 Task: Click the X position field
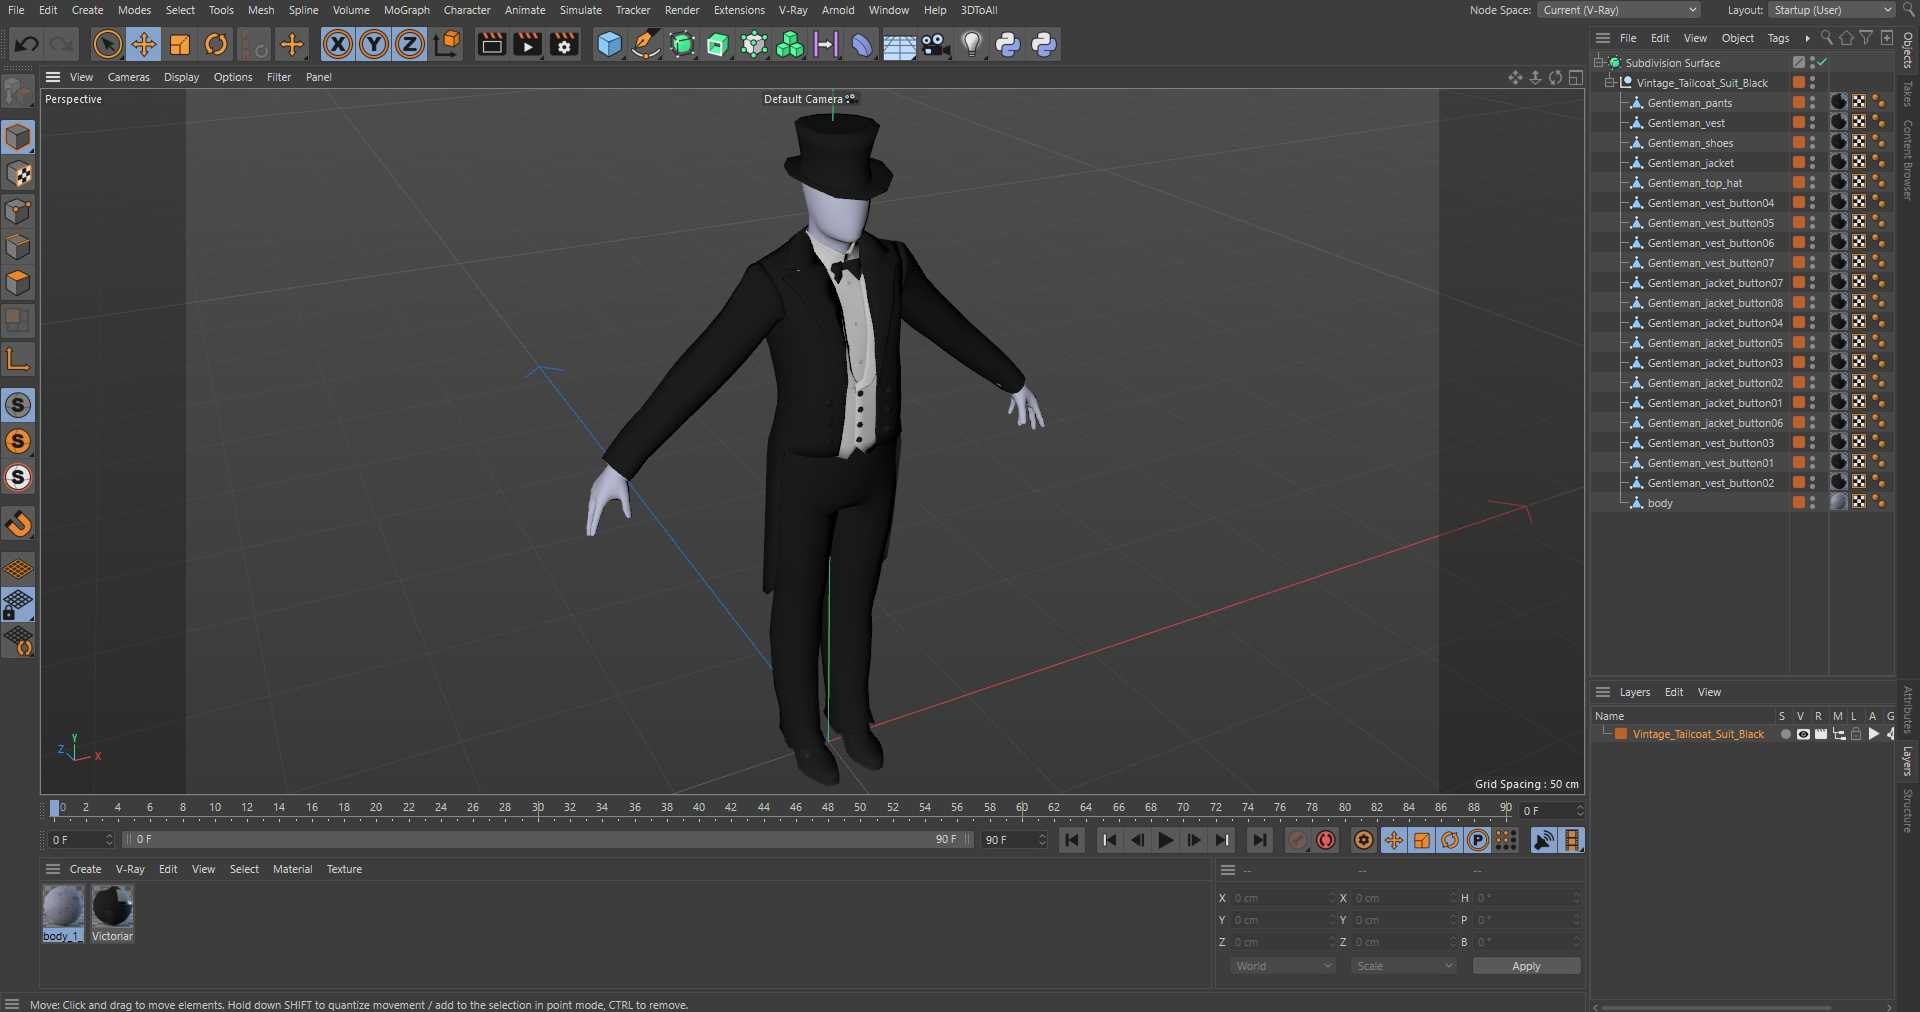[x=1282, y=898]
